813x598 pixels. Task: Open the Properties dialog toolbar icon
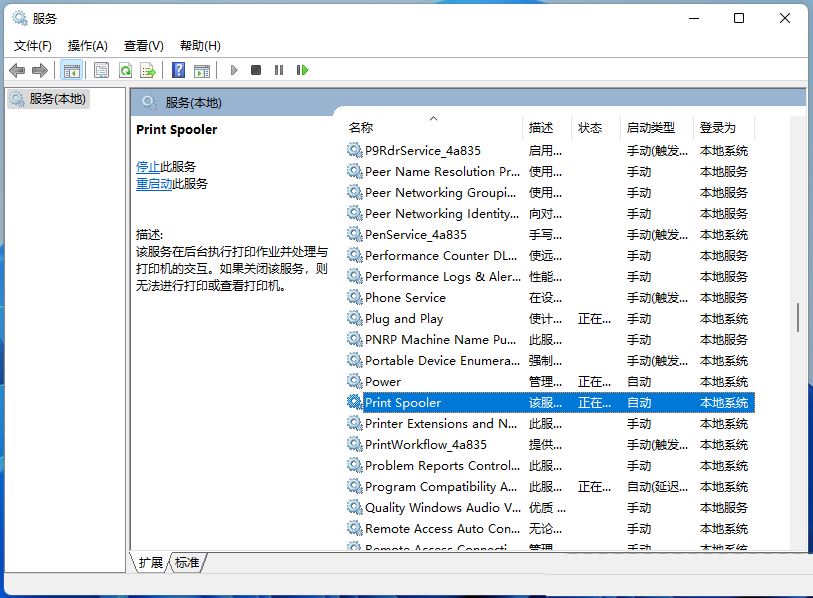101,70
